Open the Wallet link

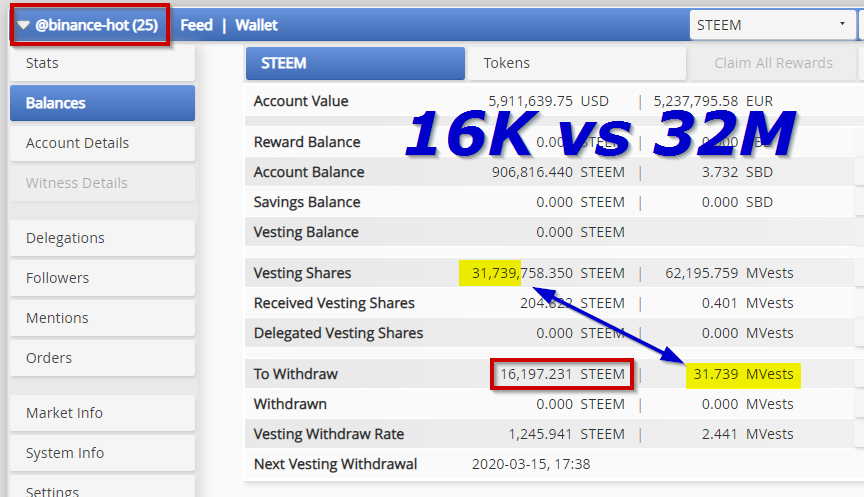tap(256, 25)
